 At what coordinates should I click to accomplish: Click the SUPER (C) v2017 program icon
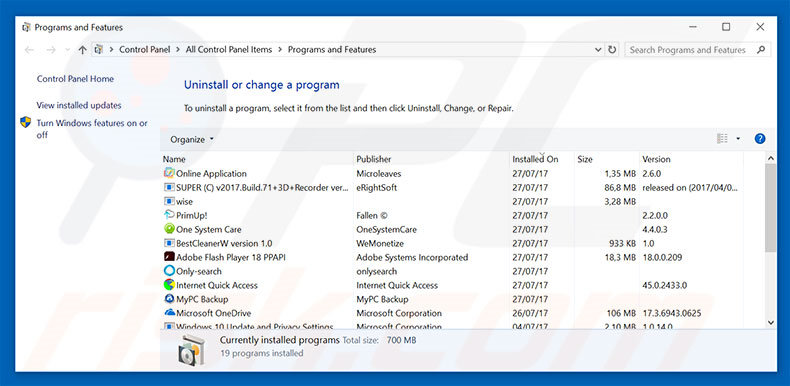pos(169,187)
